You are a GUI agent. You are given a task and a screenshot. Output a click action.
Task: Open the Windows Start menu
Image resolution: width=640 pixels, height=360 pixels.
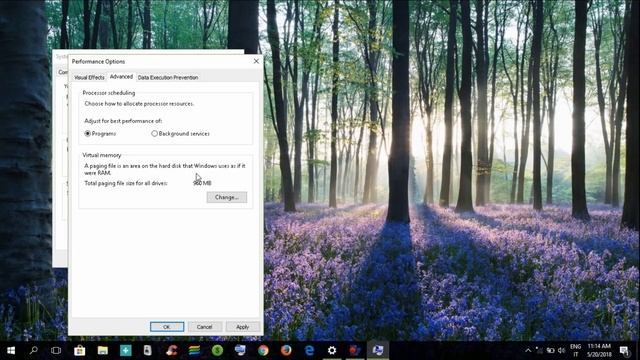(x=11, y=350)
